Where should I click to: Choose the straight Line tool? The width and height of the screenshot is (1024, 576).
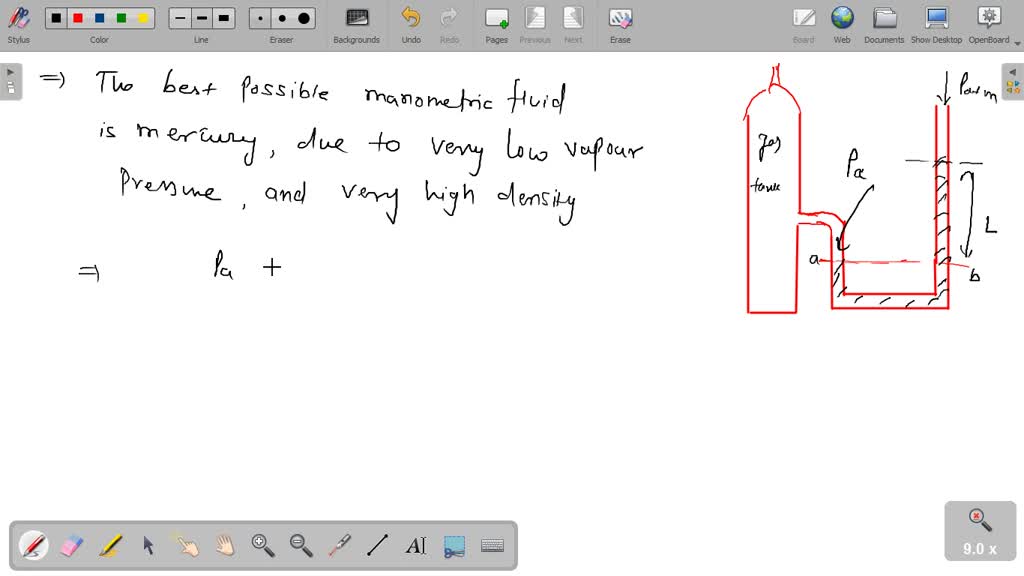coord(376,545)
